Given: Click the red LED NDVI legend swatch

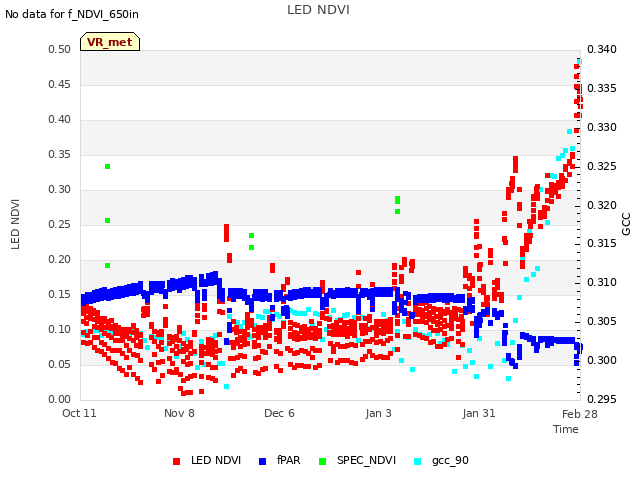Looking at the screenshot, I should [x=176, y=462].
